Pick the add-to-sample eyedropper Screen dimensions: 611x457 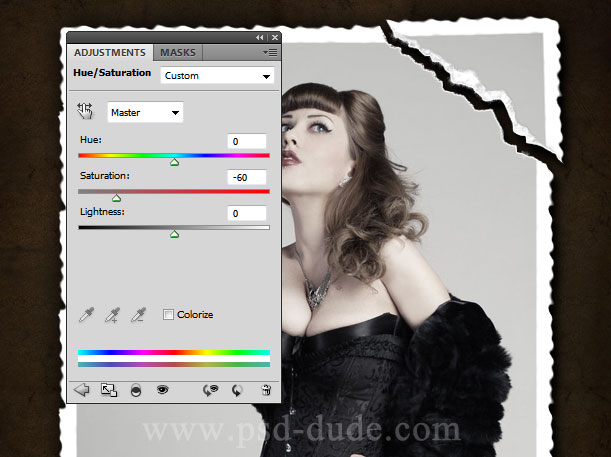click(x=112, y=315)
